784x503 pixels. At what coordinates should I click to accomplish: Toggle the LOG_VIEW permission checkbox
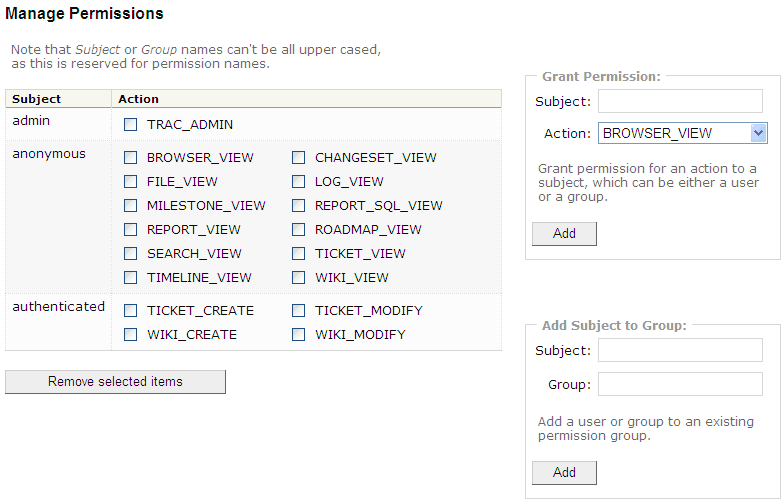[299, 181]
